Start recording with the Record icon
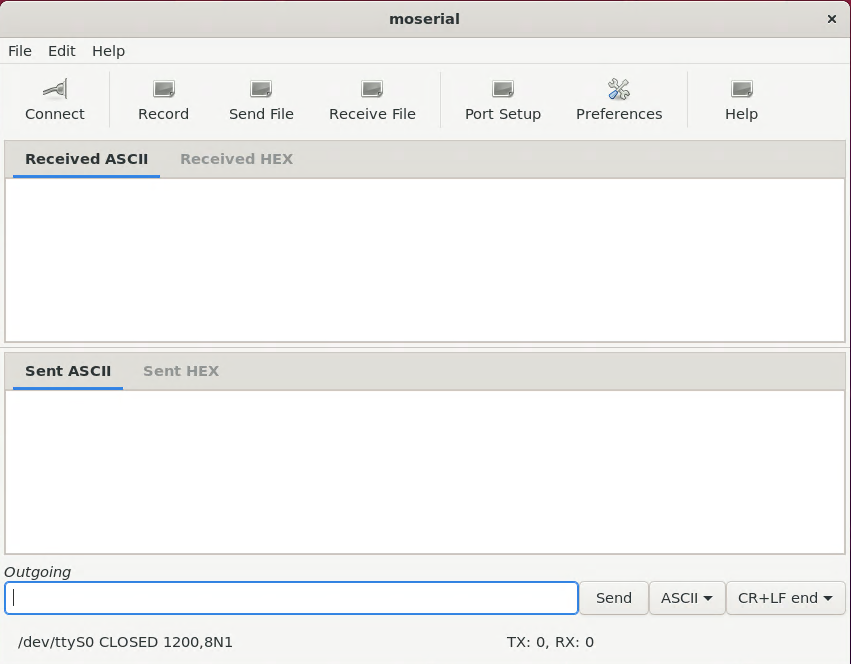The image size is (851, 664). (x=163, y=89)
